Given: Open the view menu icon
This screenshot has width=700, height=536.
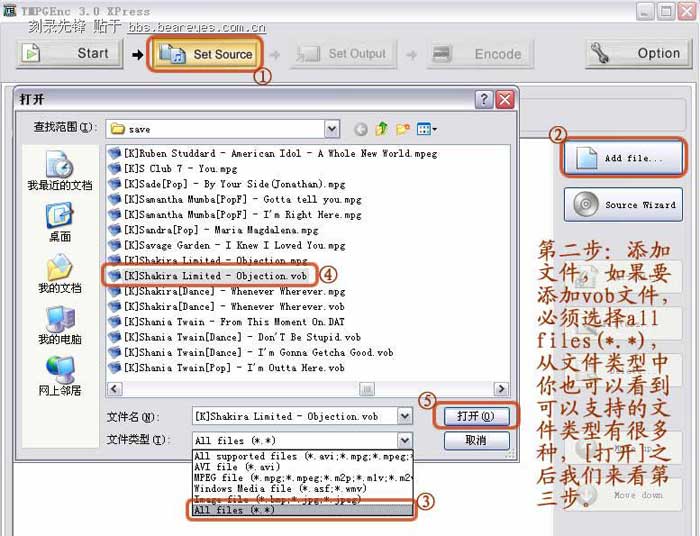Looking at the screenshot, I should 426,129.
